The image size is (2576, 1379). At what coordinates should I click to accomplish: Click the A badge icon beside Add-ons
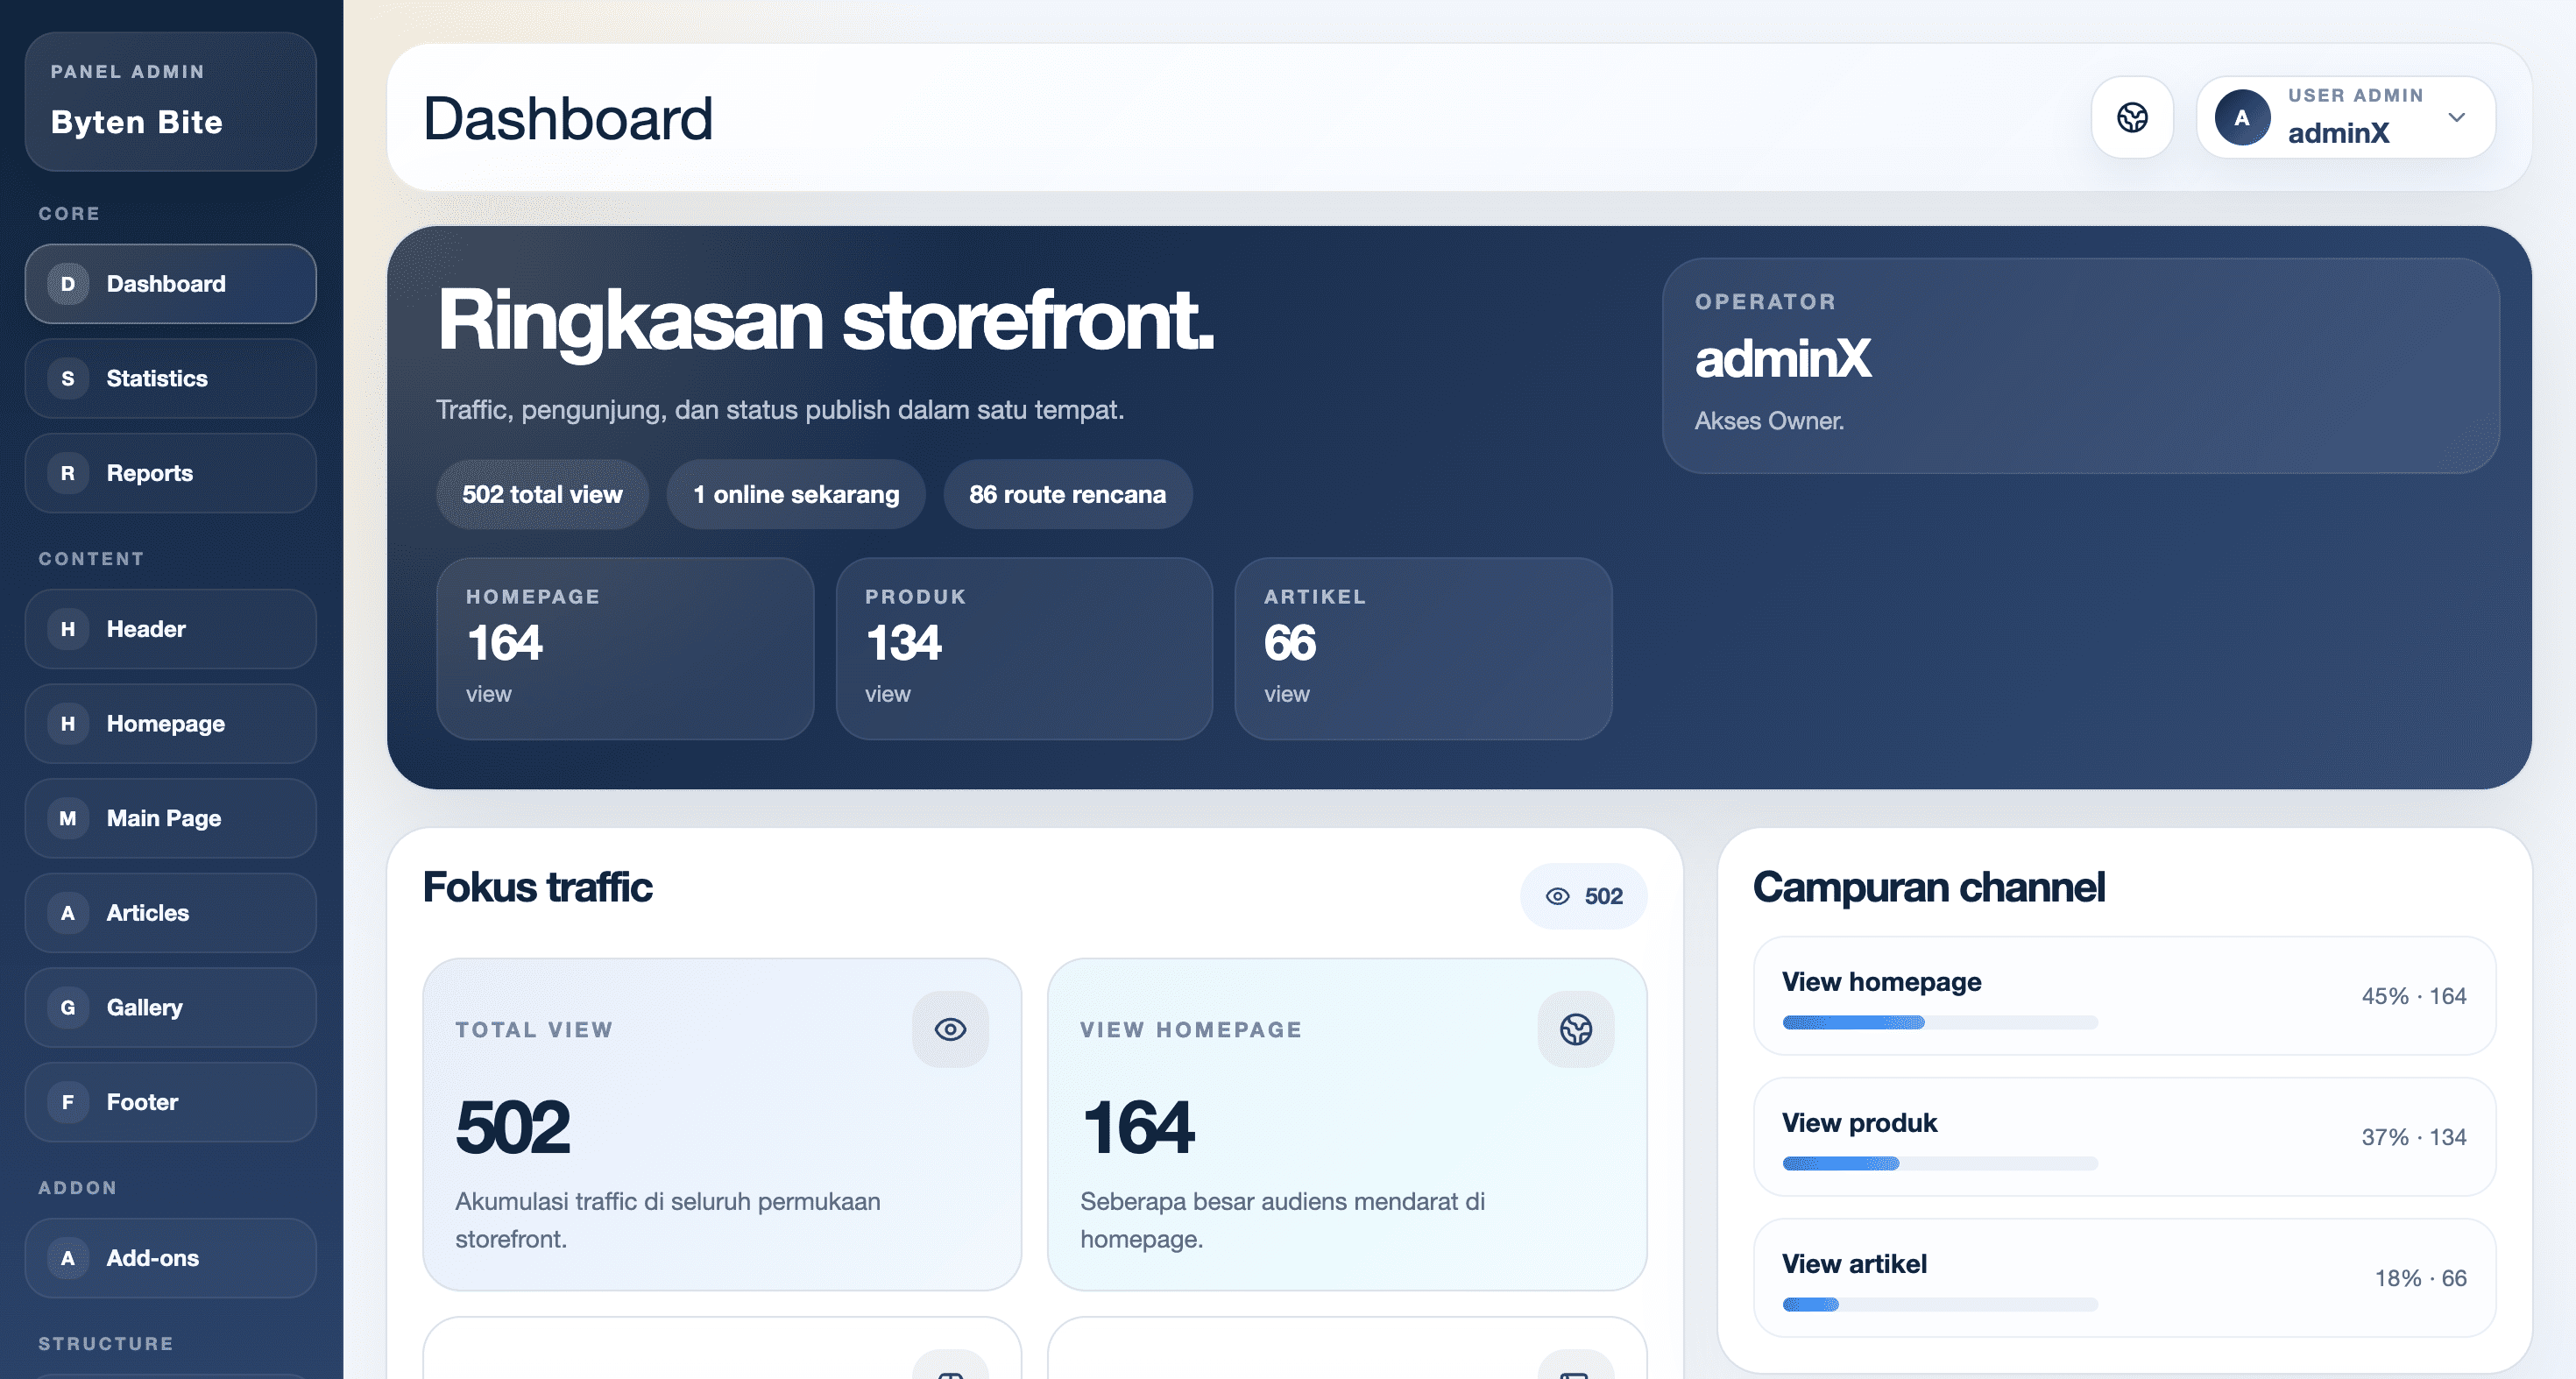(x=68, y=1258)
